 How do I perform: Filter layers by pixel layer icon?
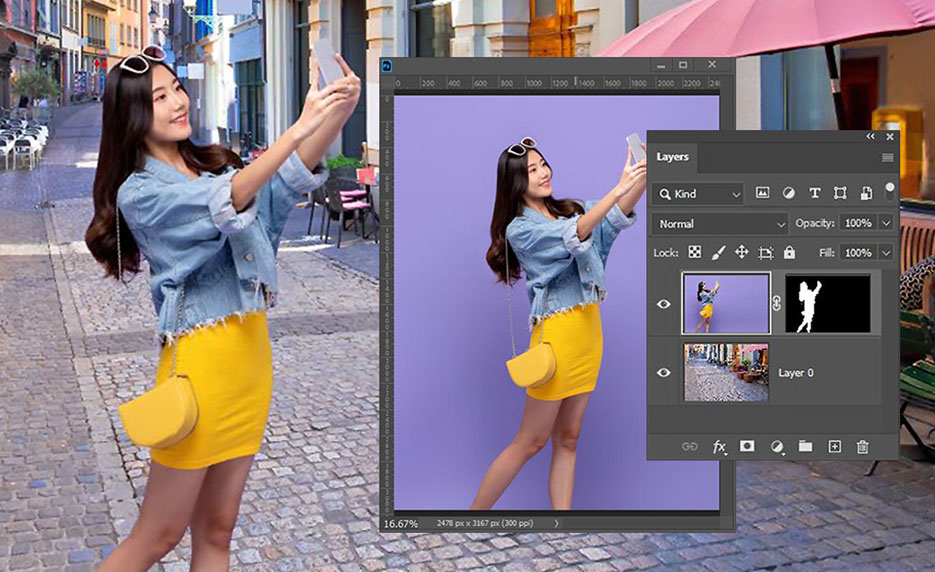(762, 193)
